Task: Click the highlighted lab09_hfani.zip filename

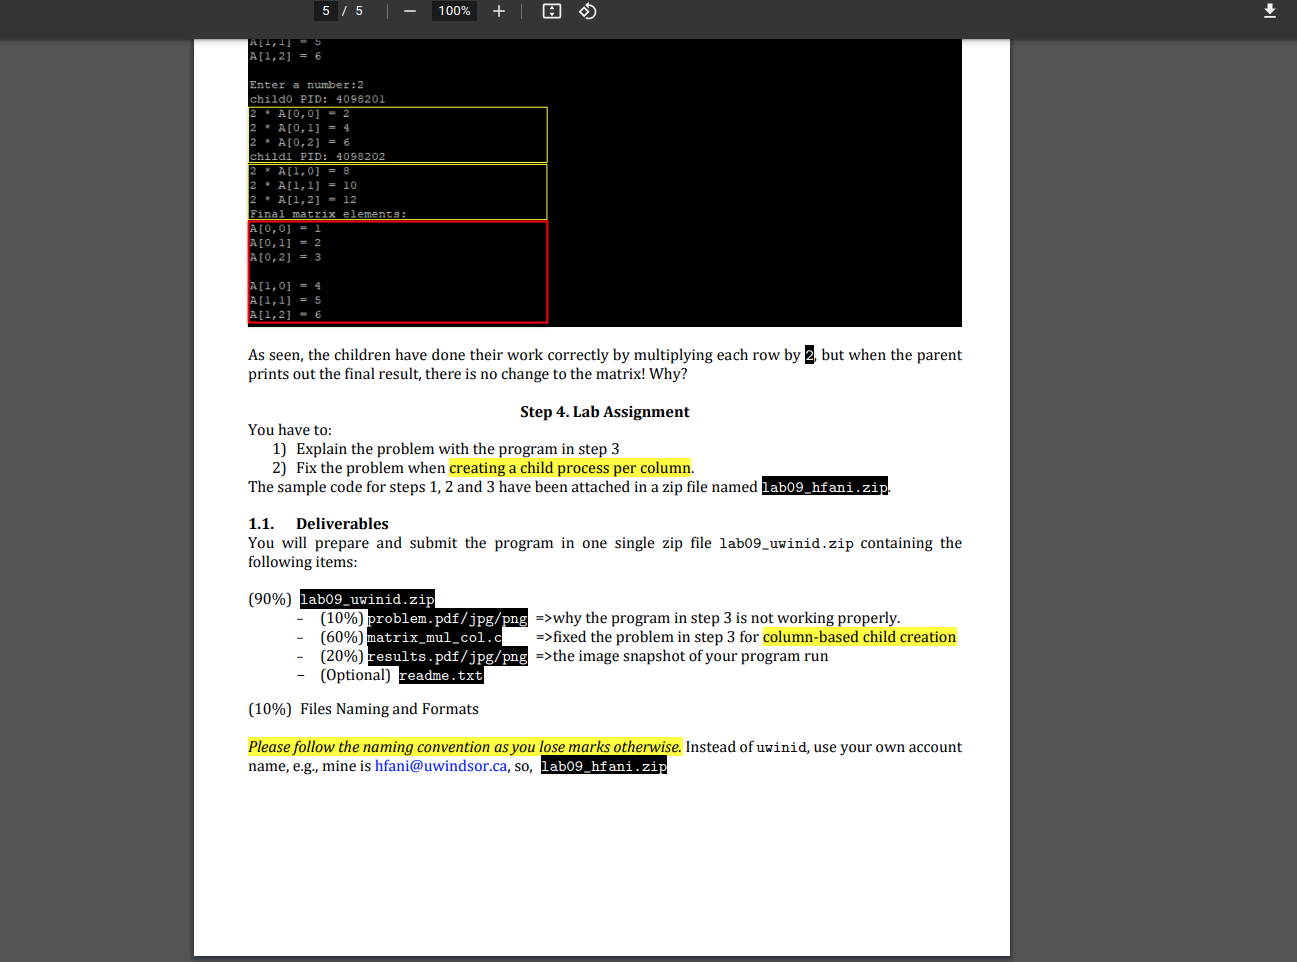Action: pyautogui.click(x=824, y=487)
